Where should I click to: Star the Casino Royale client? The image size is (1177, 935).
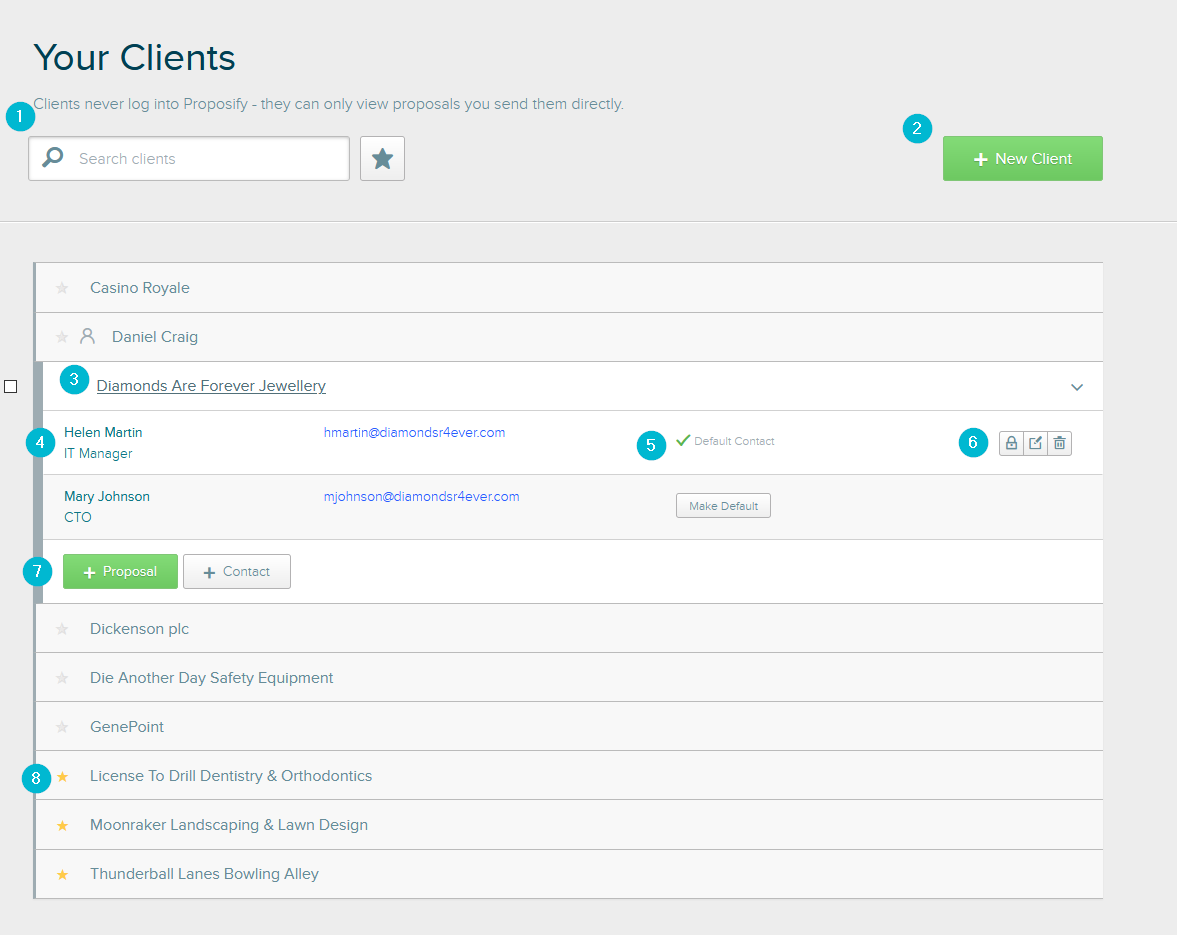coord(62,288)
